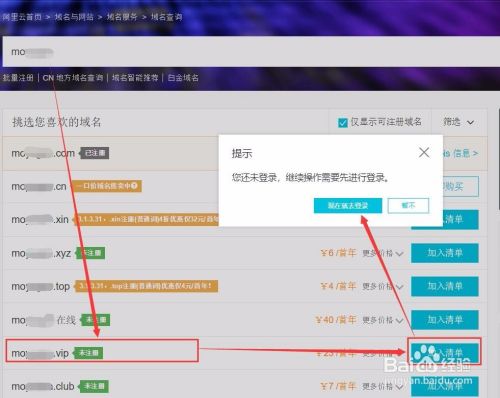Click the 未注册 tag on .xyz row
Image resolution: width=500 pixels, height=398 pixels.
(91, 253)
